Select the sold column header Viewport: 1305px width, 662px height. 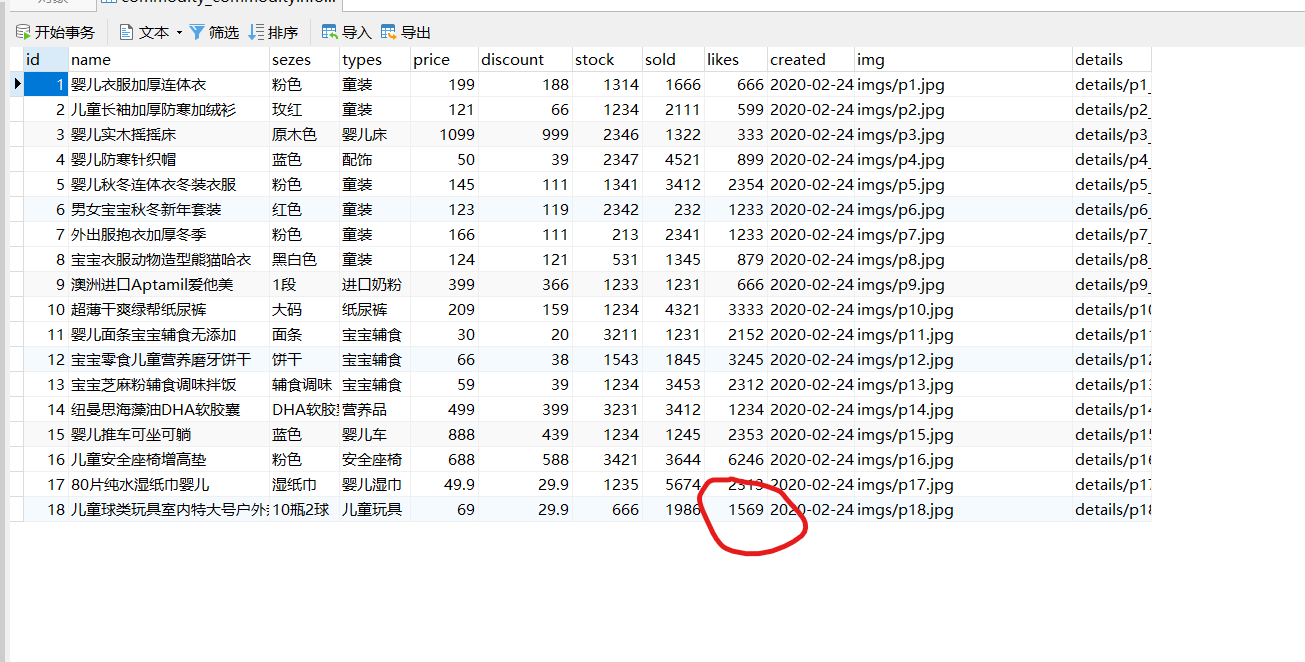click(673, 60)
